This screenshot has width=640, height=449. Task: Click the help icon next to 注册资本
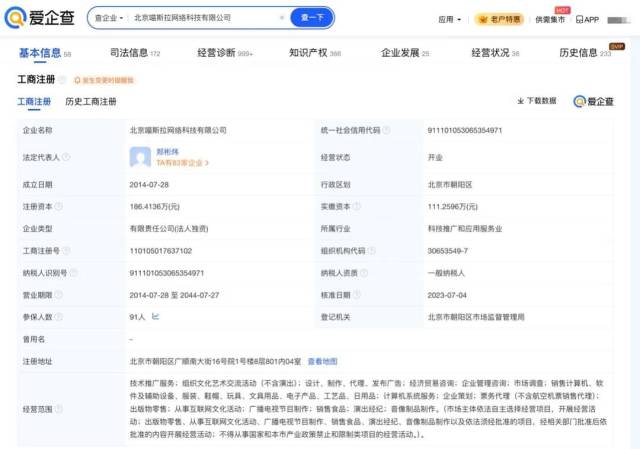click(x=58, y=207)
